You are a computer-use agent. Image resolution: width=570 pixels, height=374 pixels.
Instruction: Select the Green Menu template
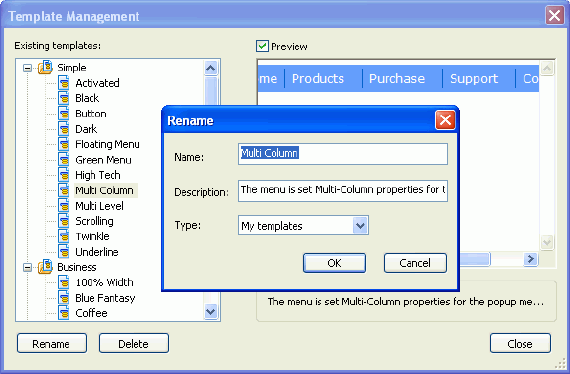103,160
